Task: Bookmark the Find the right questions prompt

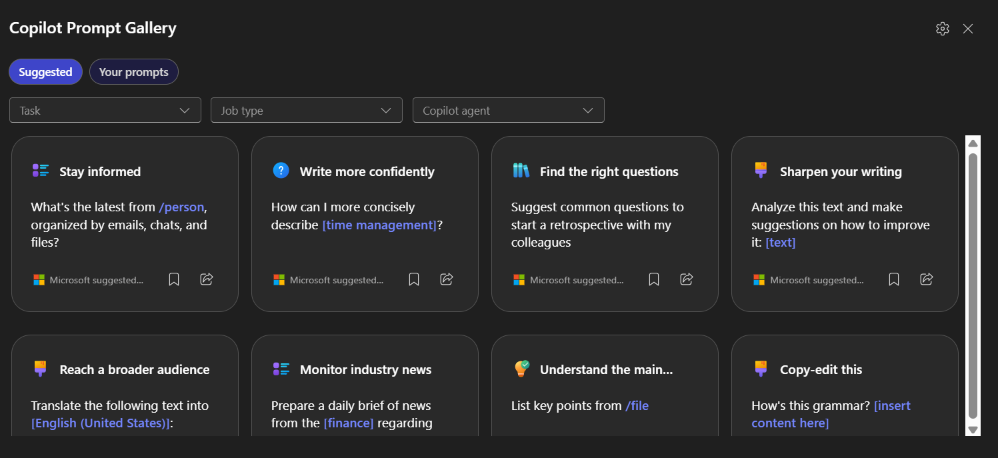Action: (x=654, y=279)
